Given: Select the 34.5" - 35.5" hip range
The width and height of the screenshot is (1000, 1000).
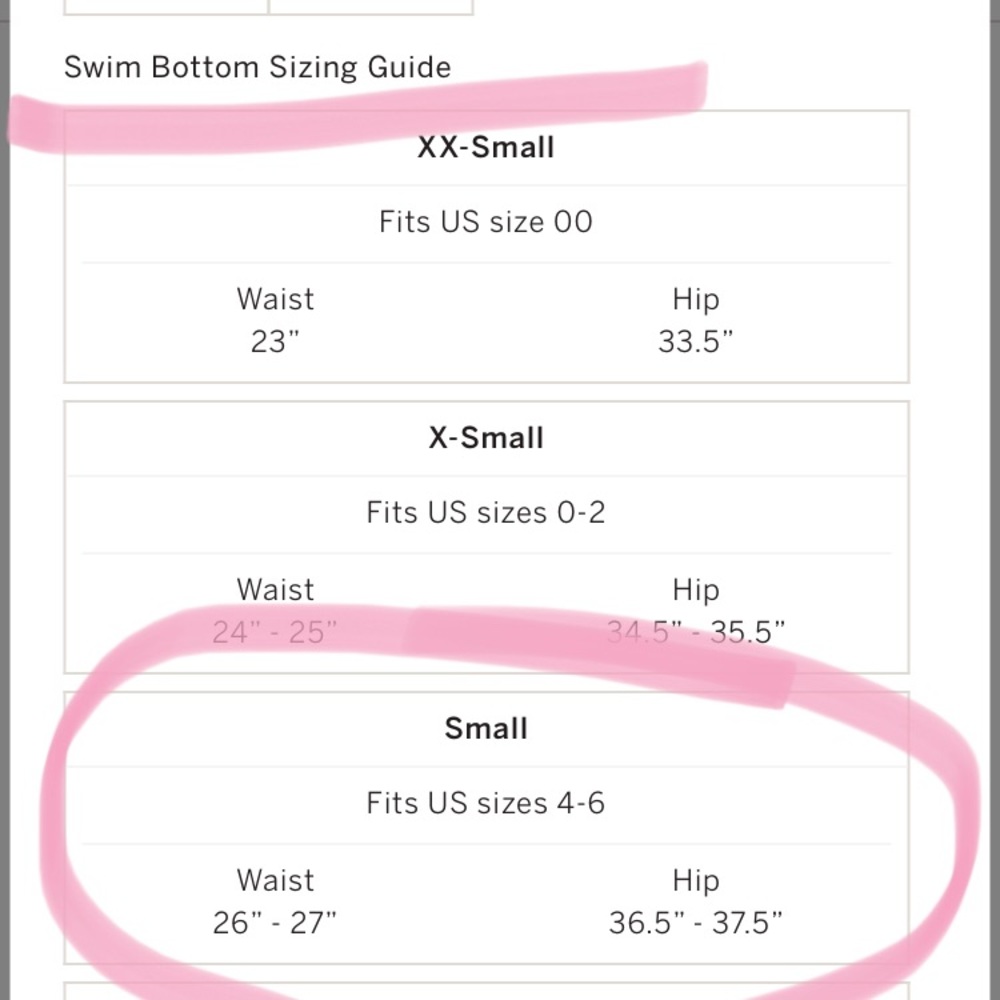Looking at the screenshot, I should 696,632.
